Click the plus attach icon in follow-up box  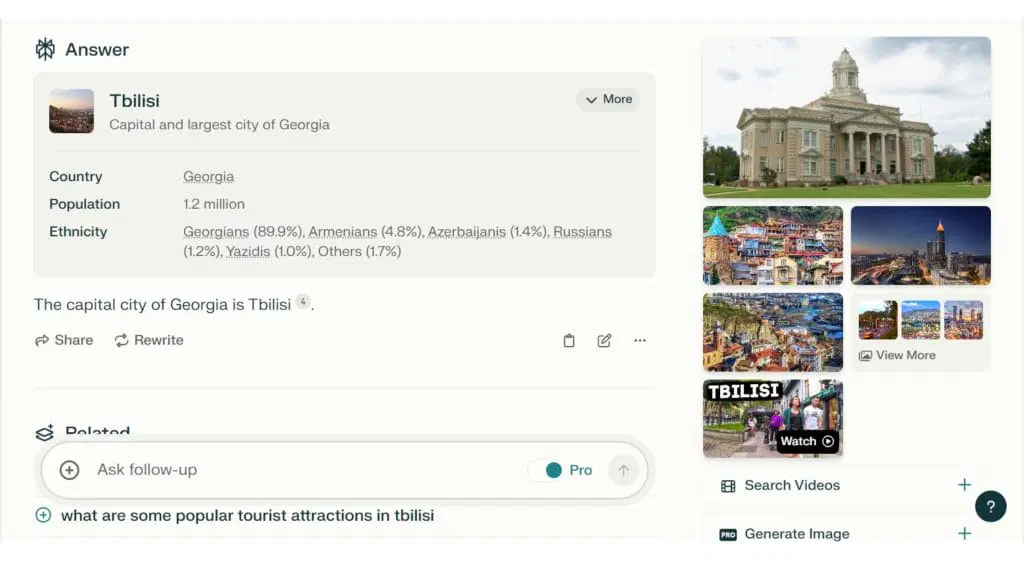[x=69, y=470]
